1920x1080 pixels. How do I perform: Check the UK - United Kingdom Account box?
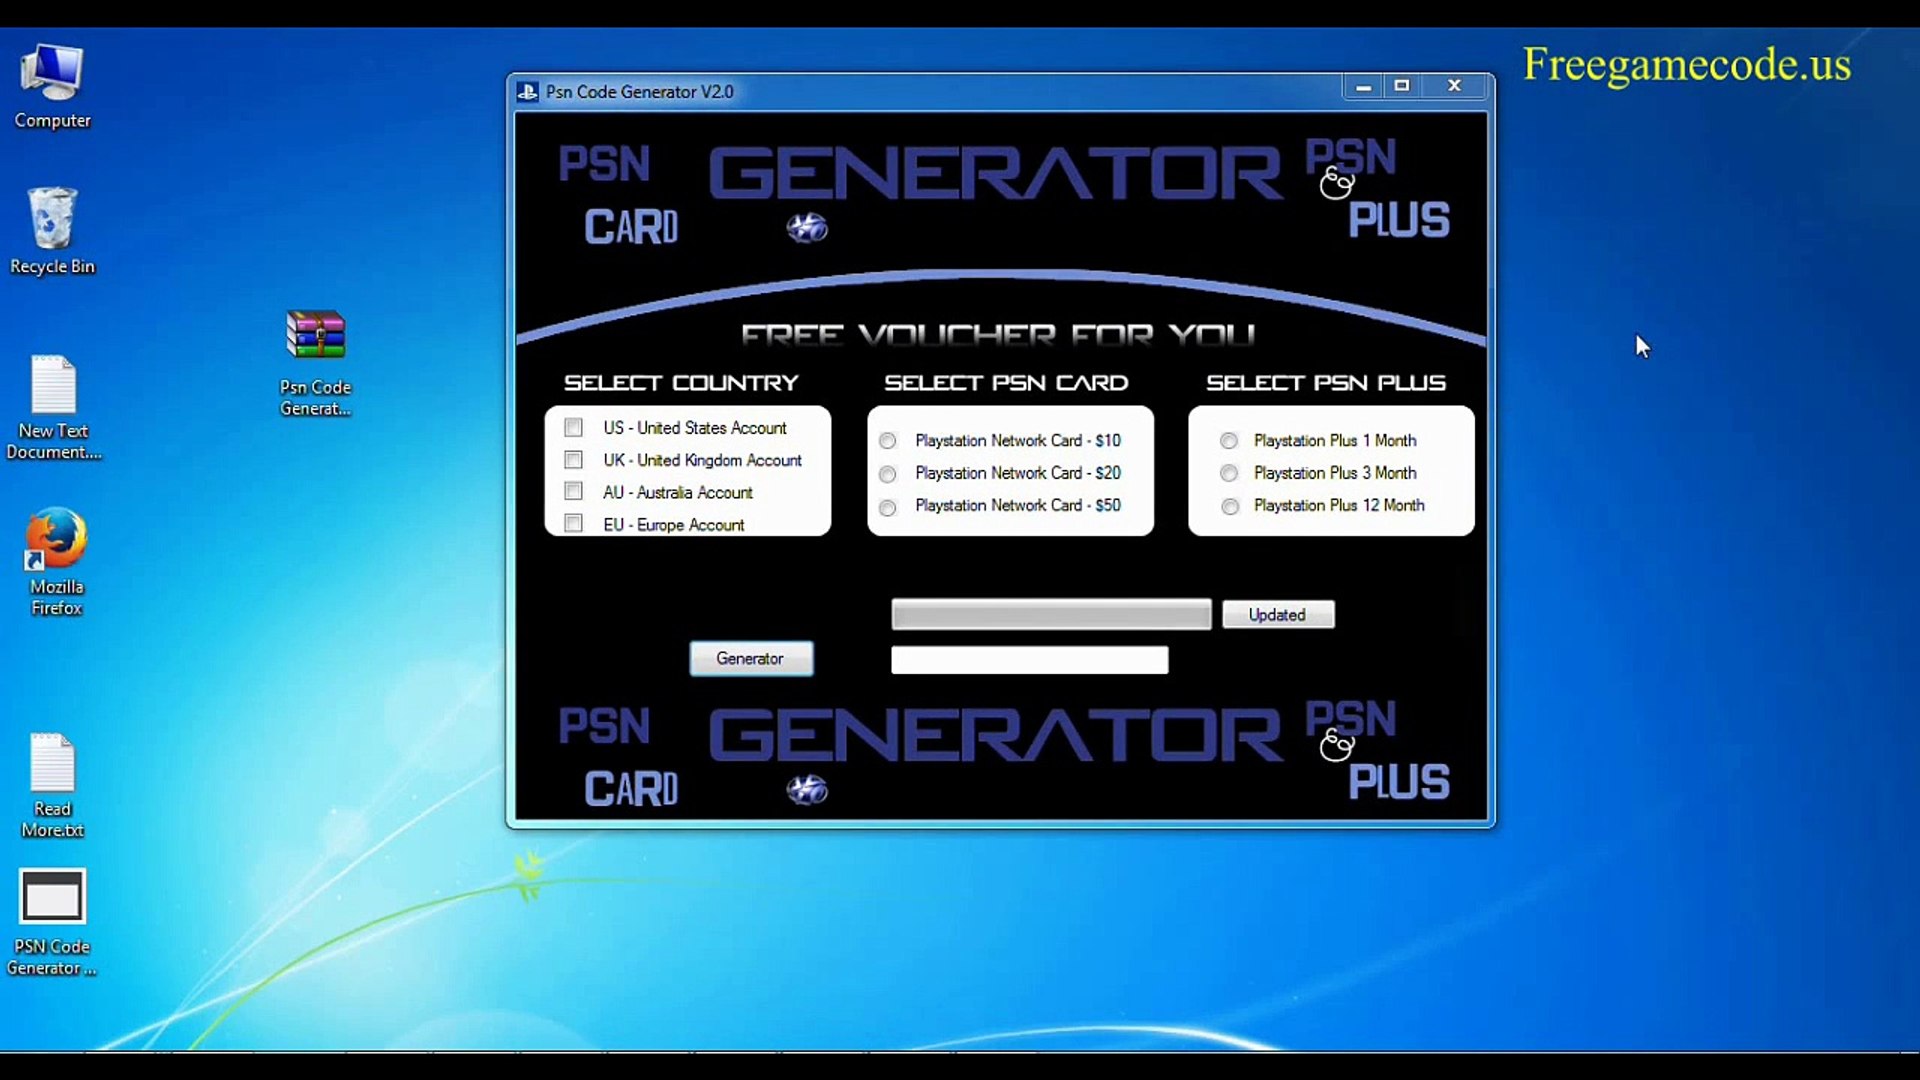pyautogui.click(x=573, y=460)
